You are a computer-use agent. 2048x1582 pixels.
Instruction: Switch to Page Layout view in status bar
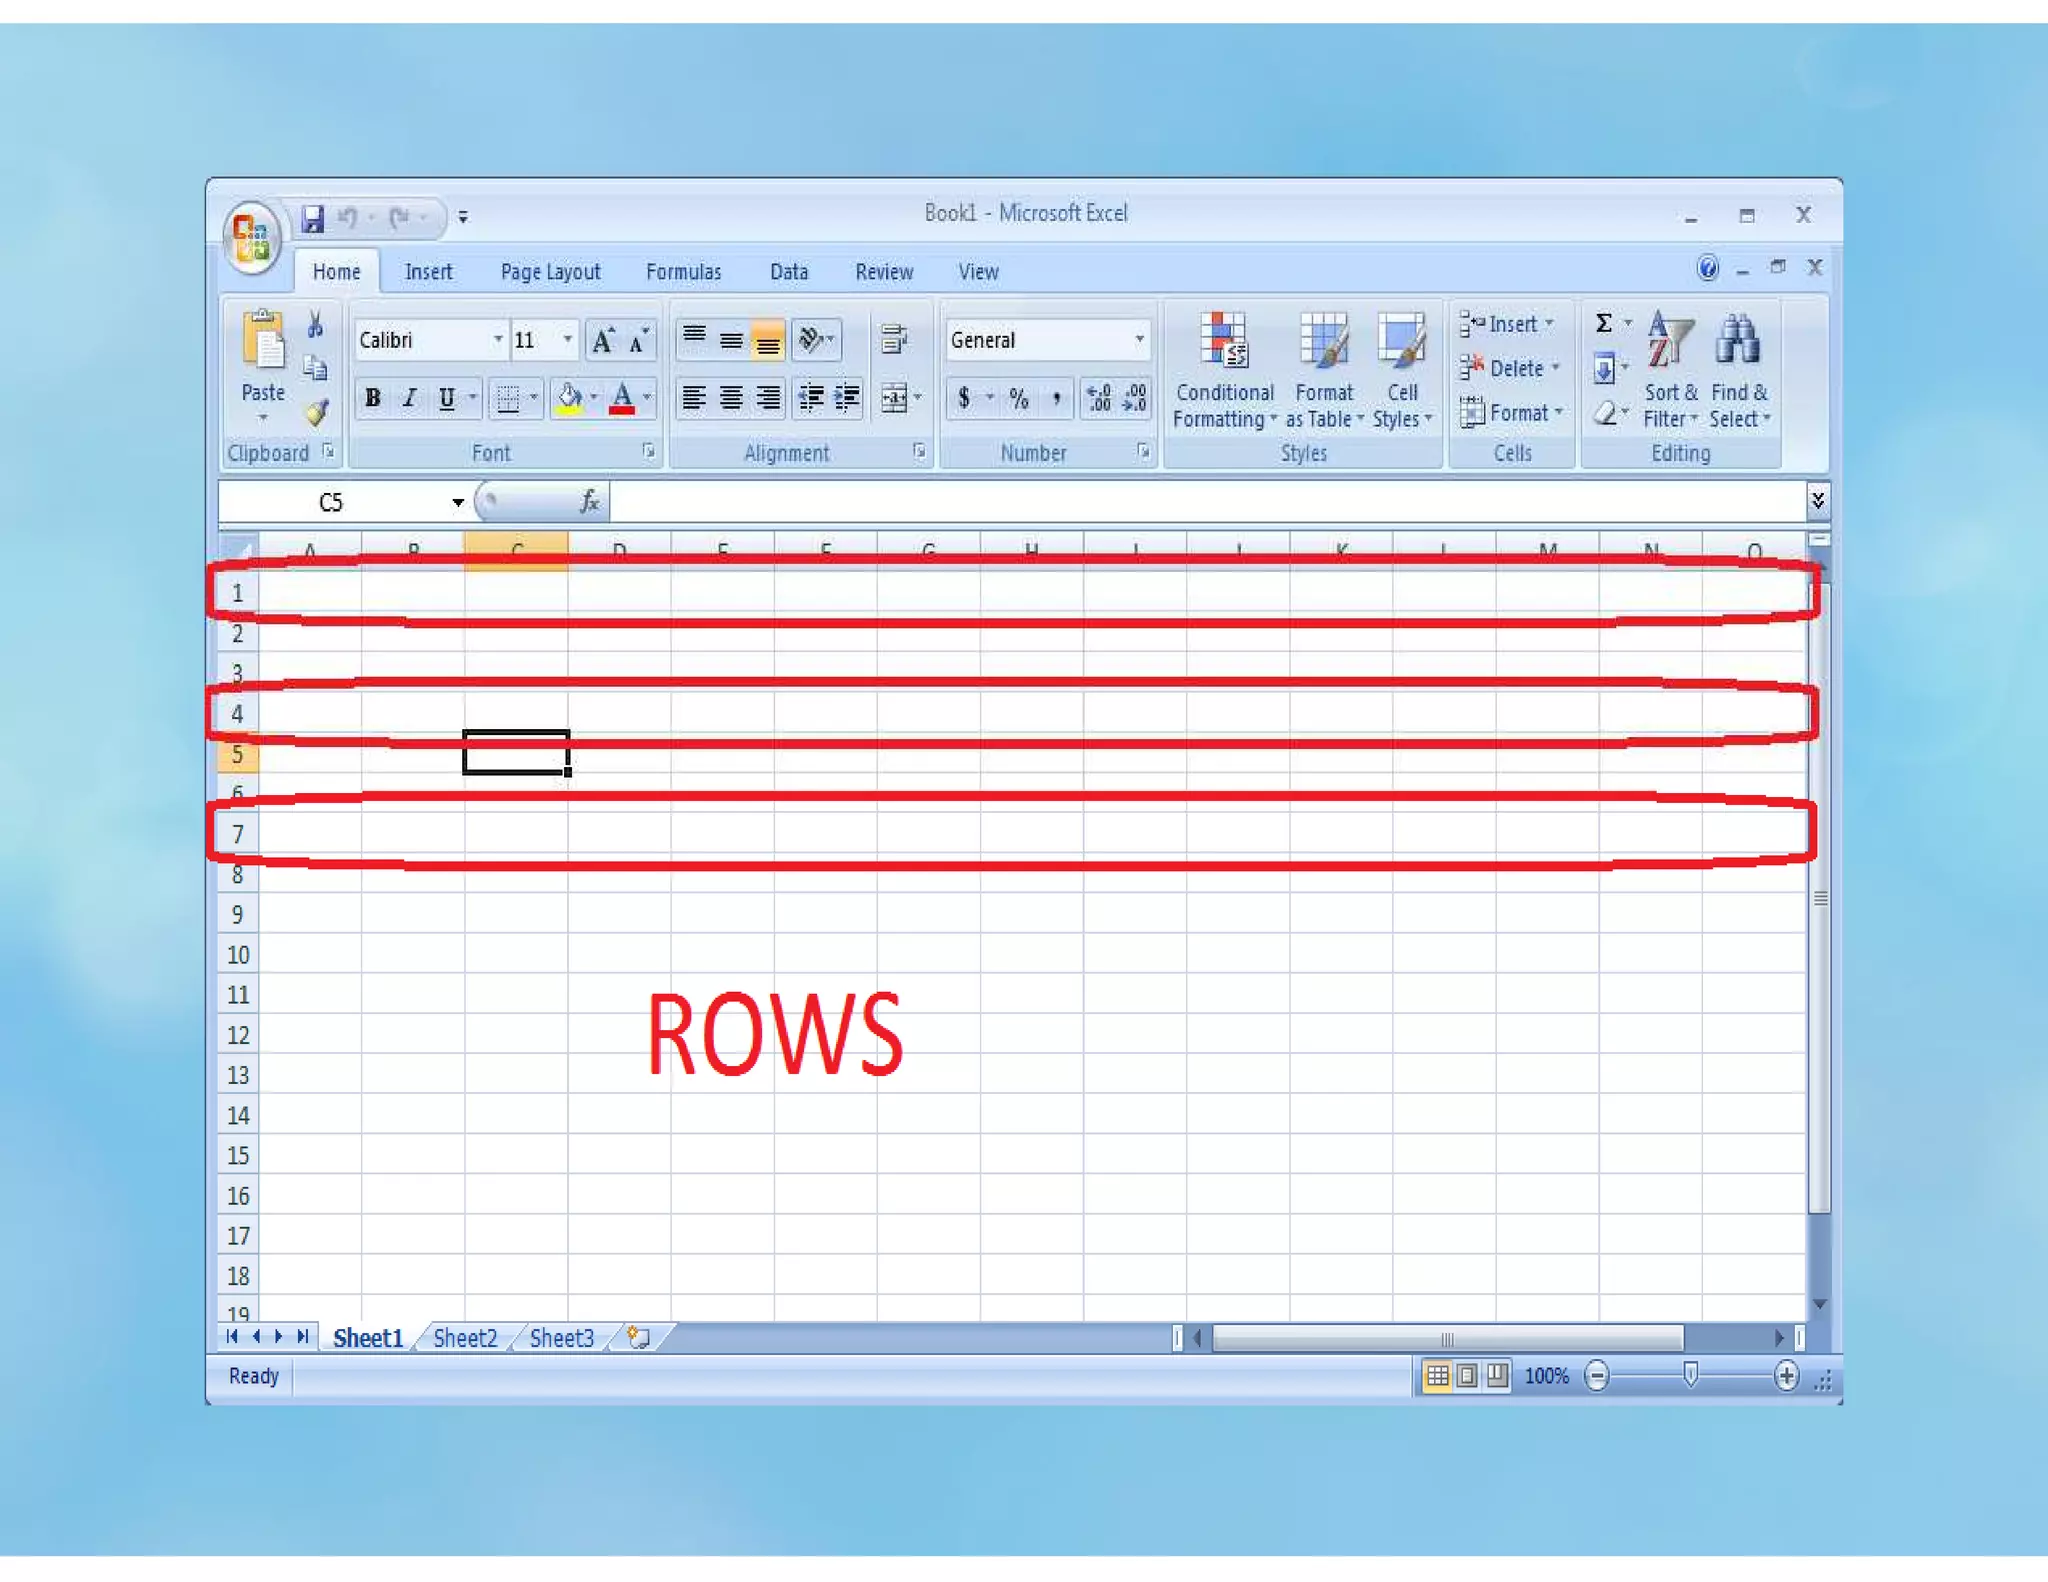[x=1466, y=1376]
